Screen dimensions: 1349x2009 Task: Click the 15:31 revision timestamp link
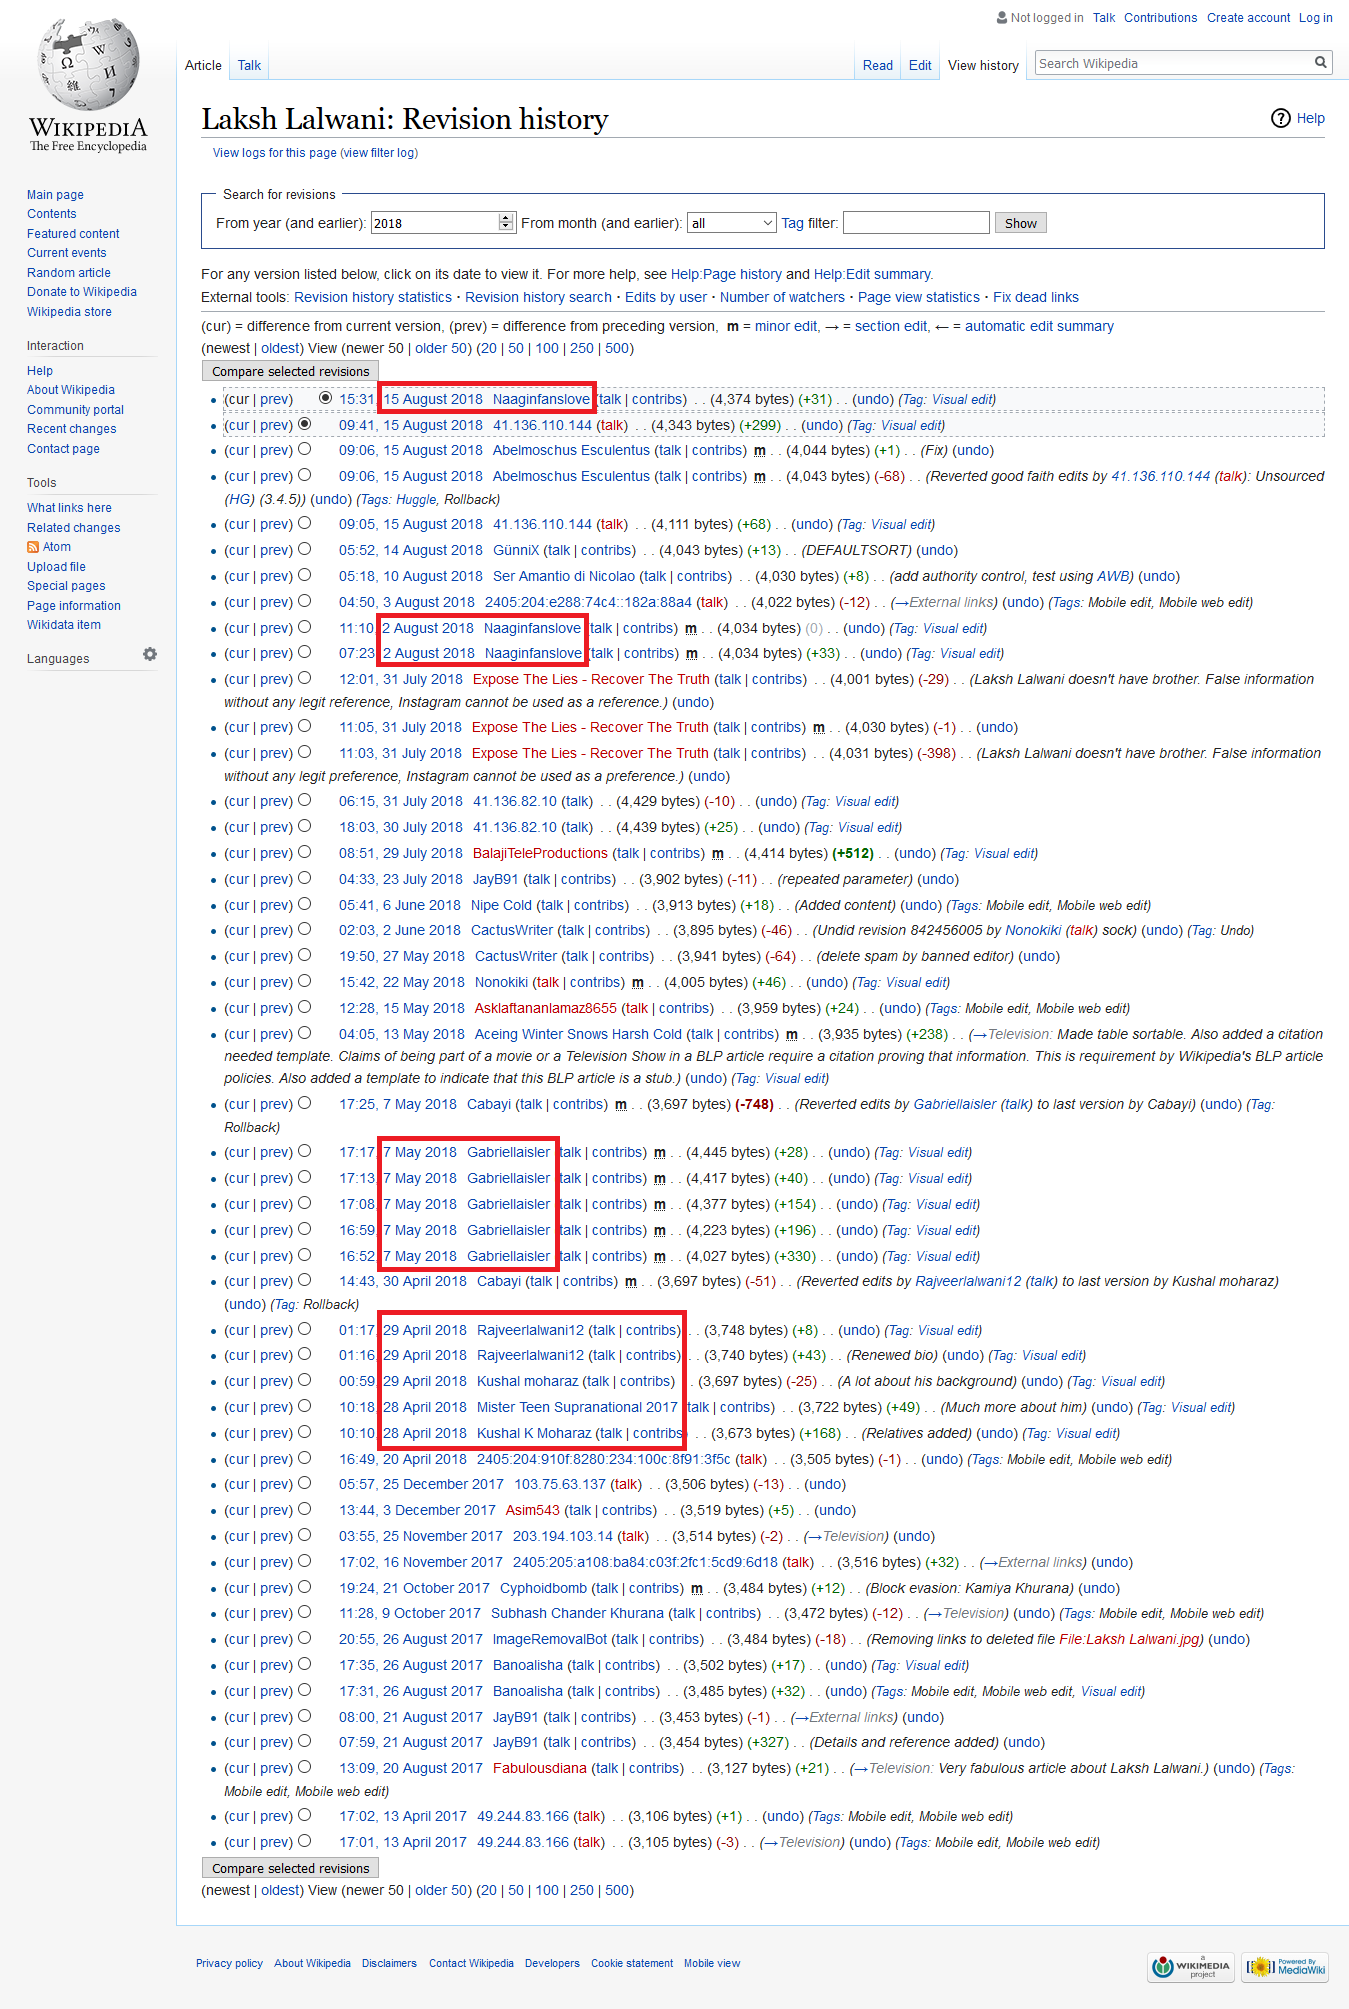click(410, 399)
